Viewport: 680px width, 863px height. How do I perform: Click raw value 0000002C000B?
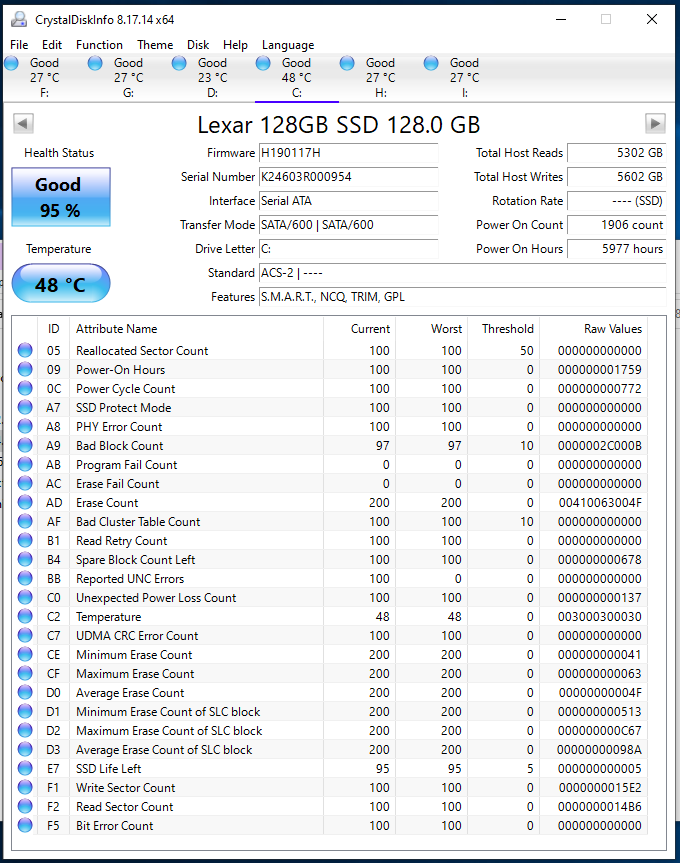pyautogui.click(x=600, y=446)
